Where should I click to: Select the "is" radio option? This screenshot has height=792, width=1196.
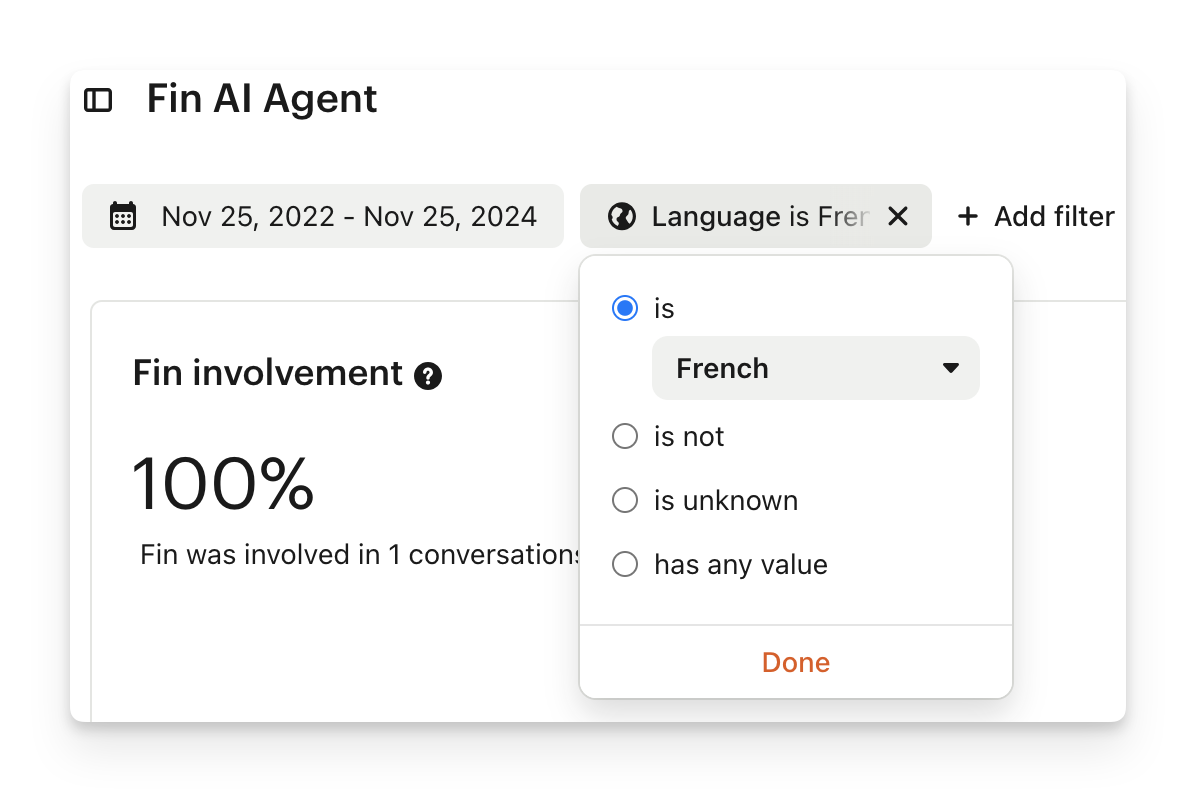tap(625, 308)
